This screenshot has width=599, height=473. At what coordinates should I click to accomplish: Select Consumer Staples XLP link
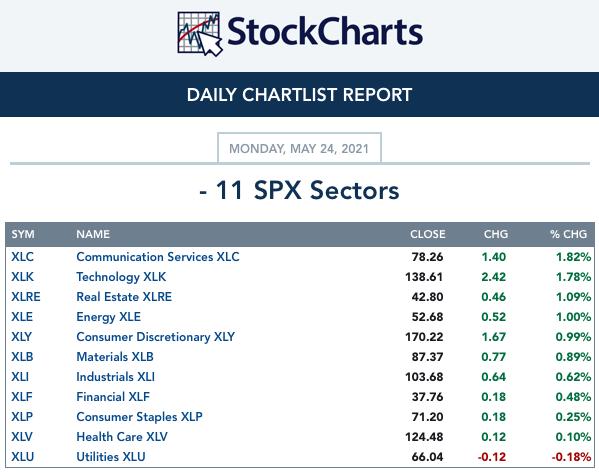click(139, 417)
